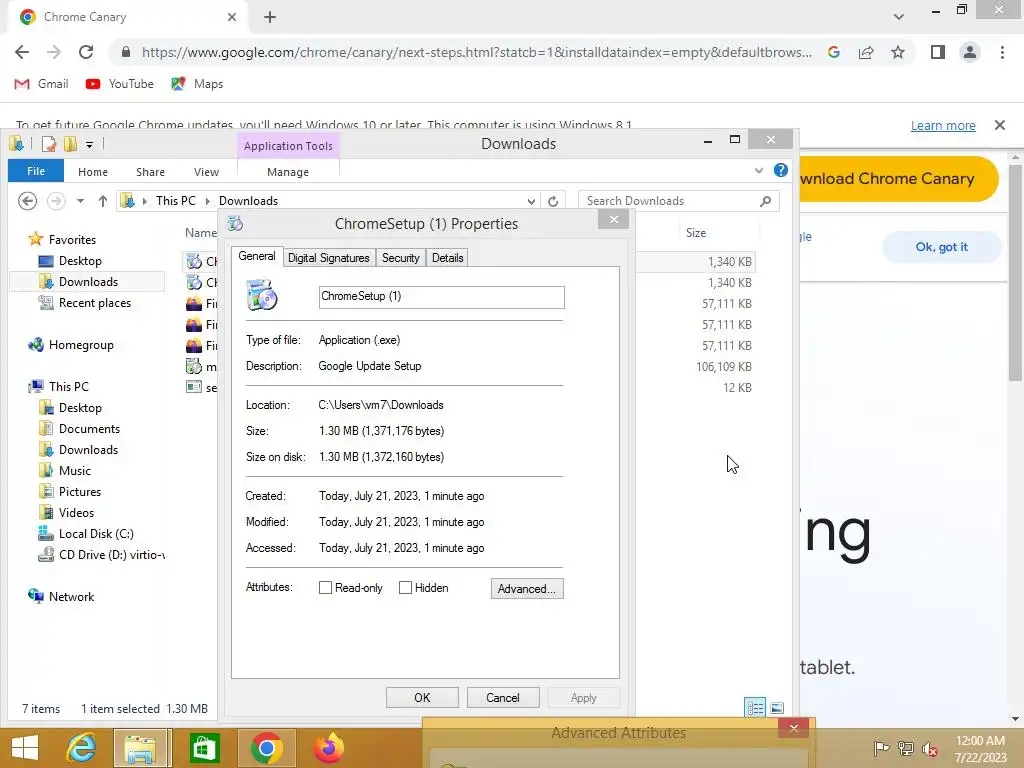
Task: Dismiss the Windows update infobar
Action: pos(1000,125)
